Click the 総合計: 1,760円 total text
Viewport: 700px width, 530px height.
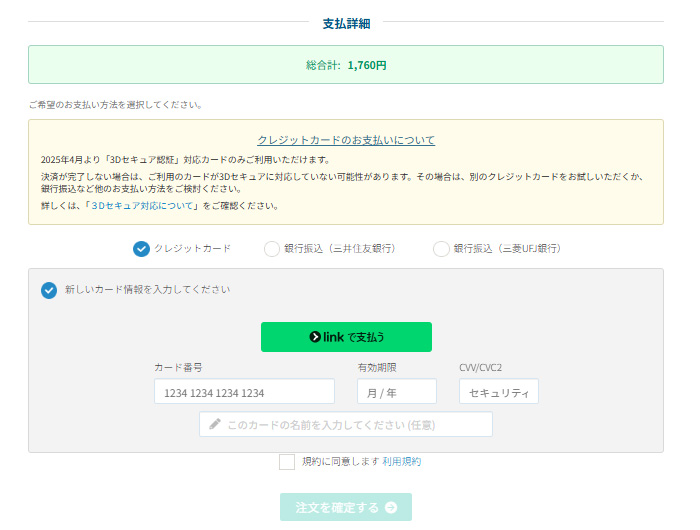[346, 65]
